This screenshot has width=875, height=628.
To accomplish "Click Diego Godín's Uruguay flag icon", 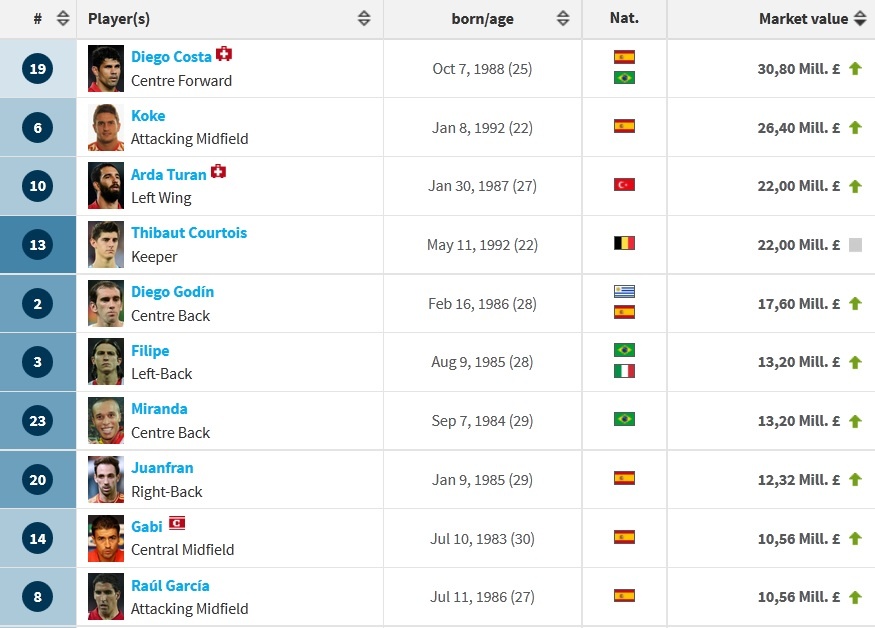I will click(624, 291).
